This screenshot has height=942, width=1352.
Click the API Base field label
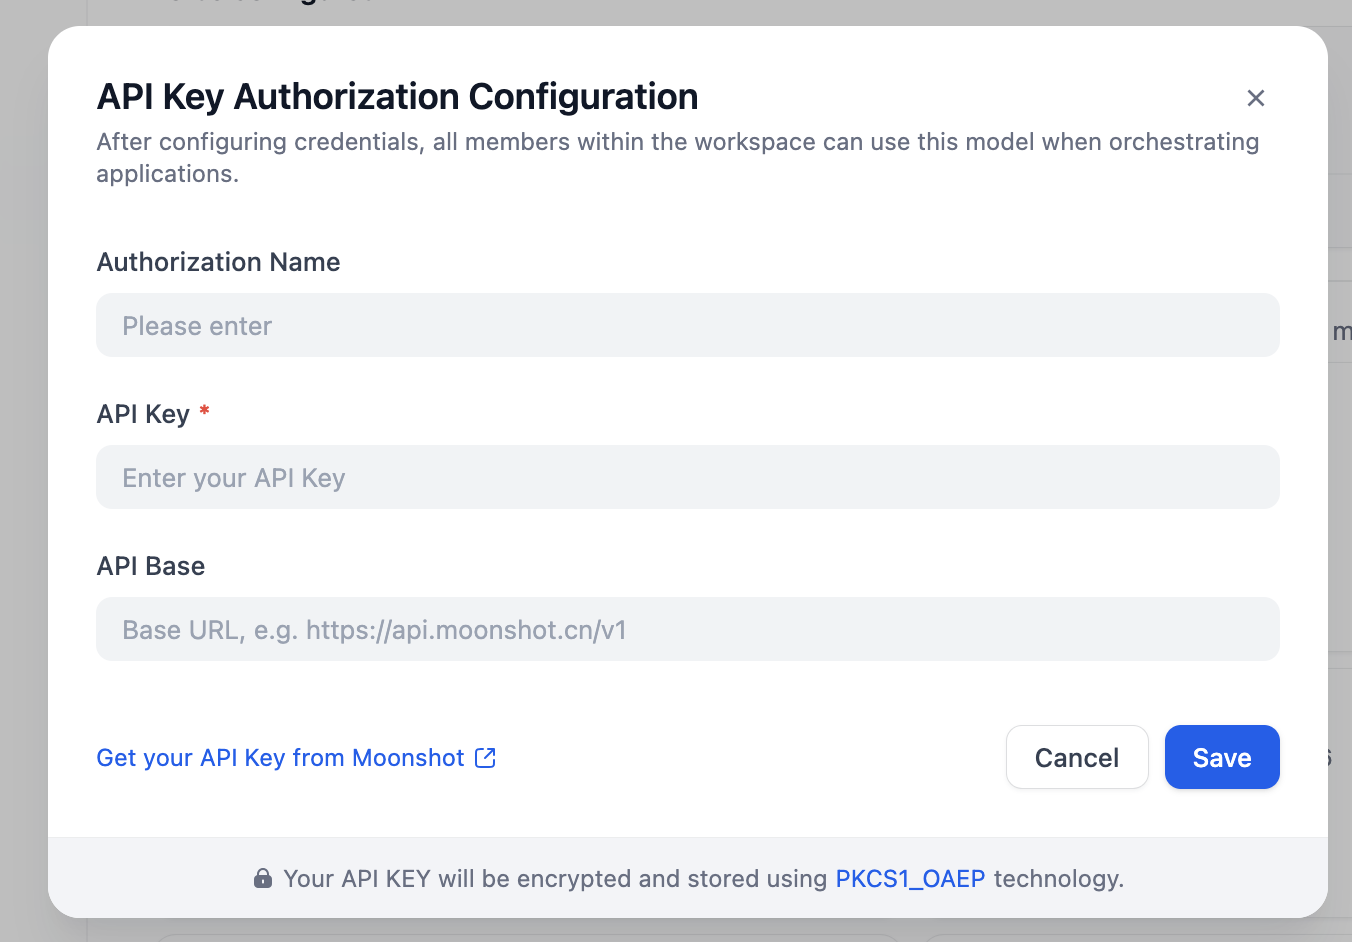151,566
